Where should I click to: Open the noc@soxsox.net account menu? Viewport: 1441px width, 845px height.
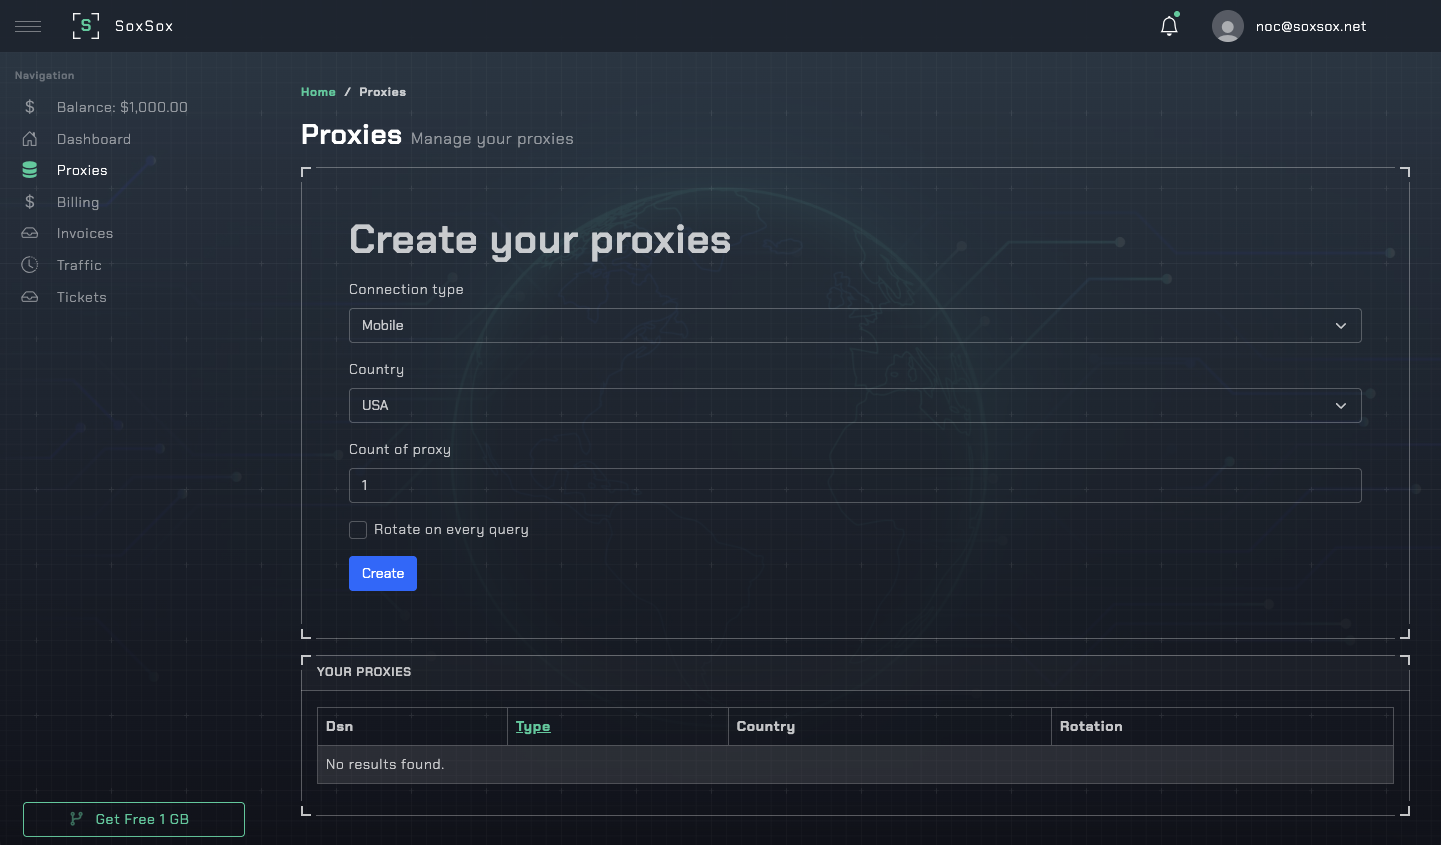tap(1310, 27)
